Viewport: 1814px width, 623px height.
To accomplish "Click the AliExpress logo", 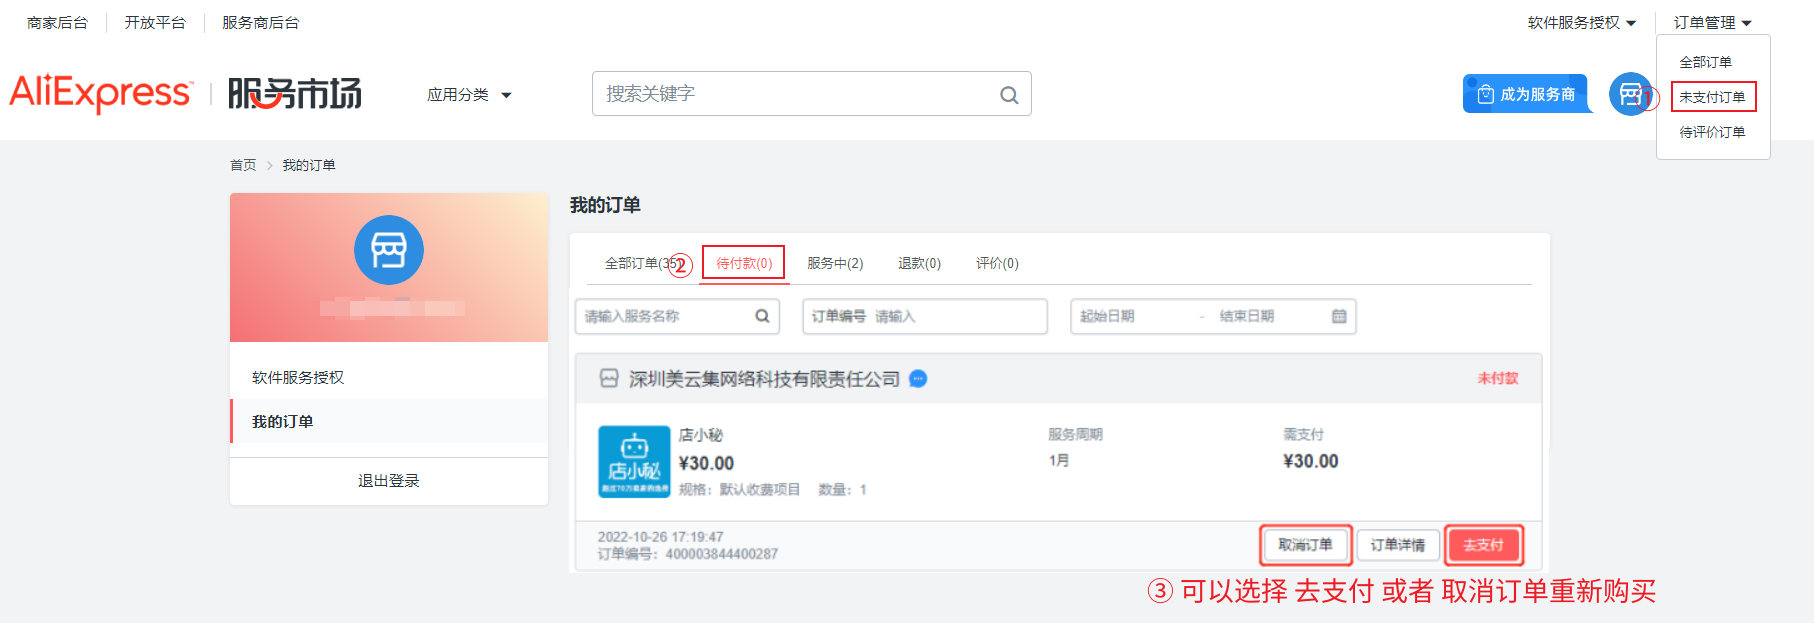I will (100, 93).
